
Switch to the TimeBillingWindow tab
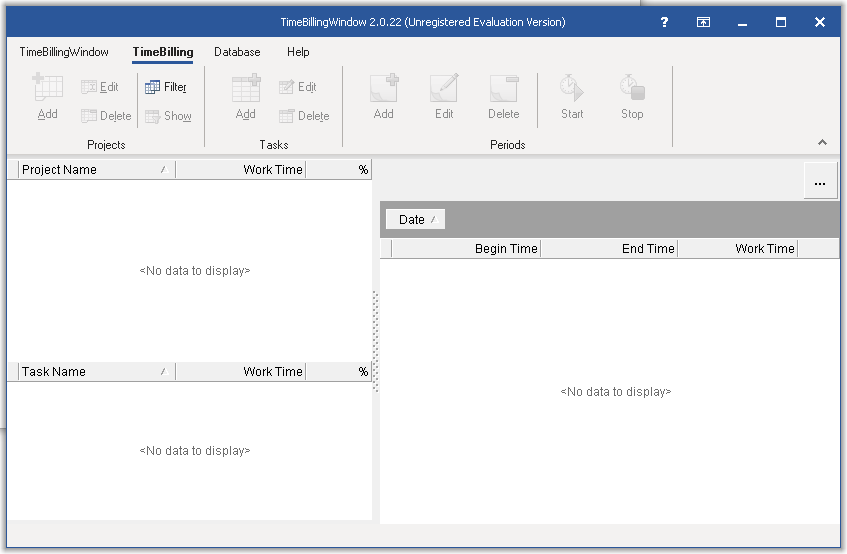point(64,52)
